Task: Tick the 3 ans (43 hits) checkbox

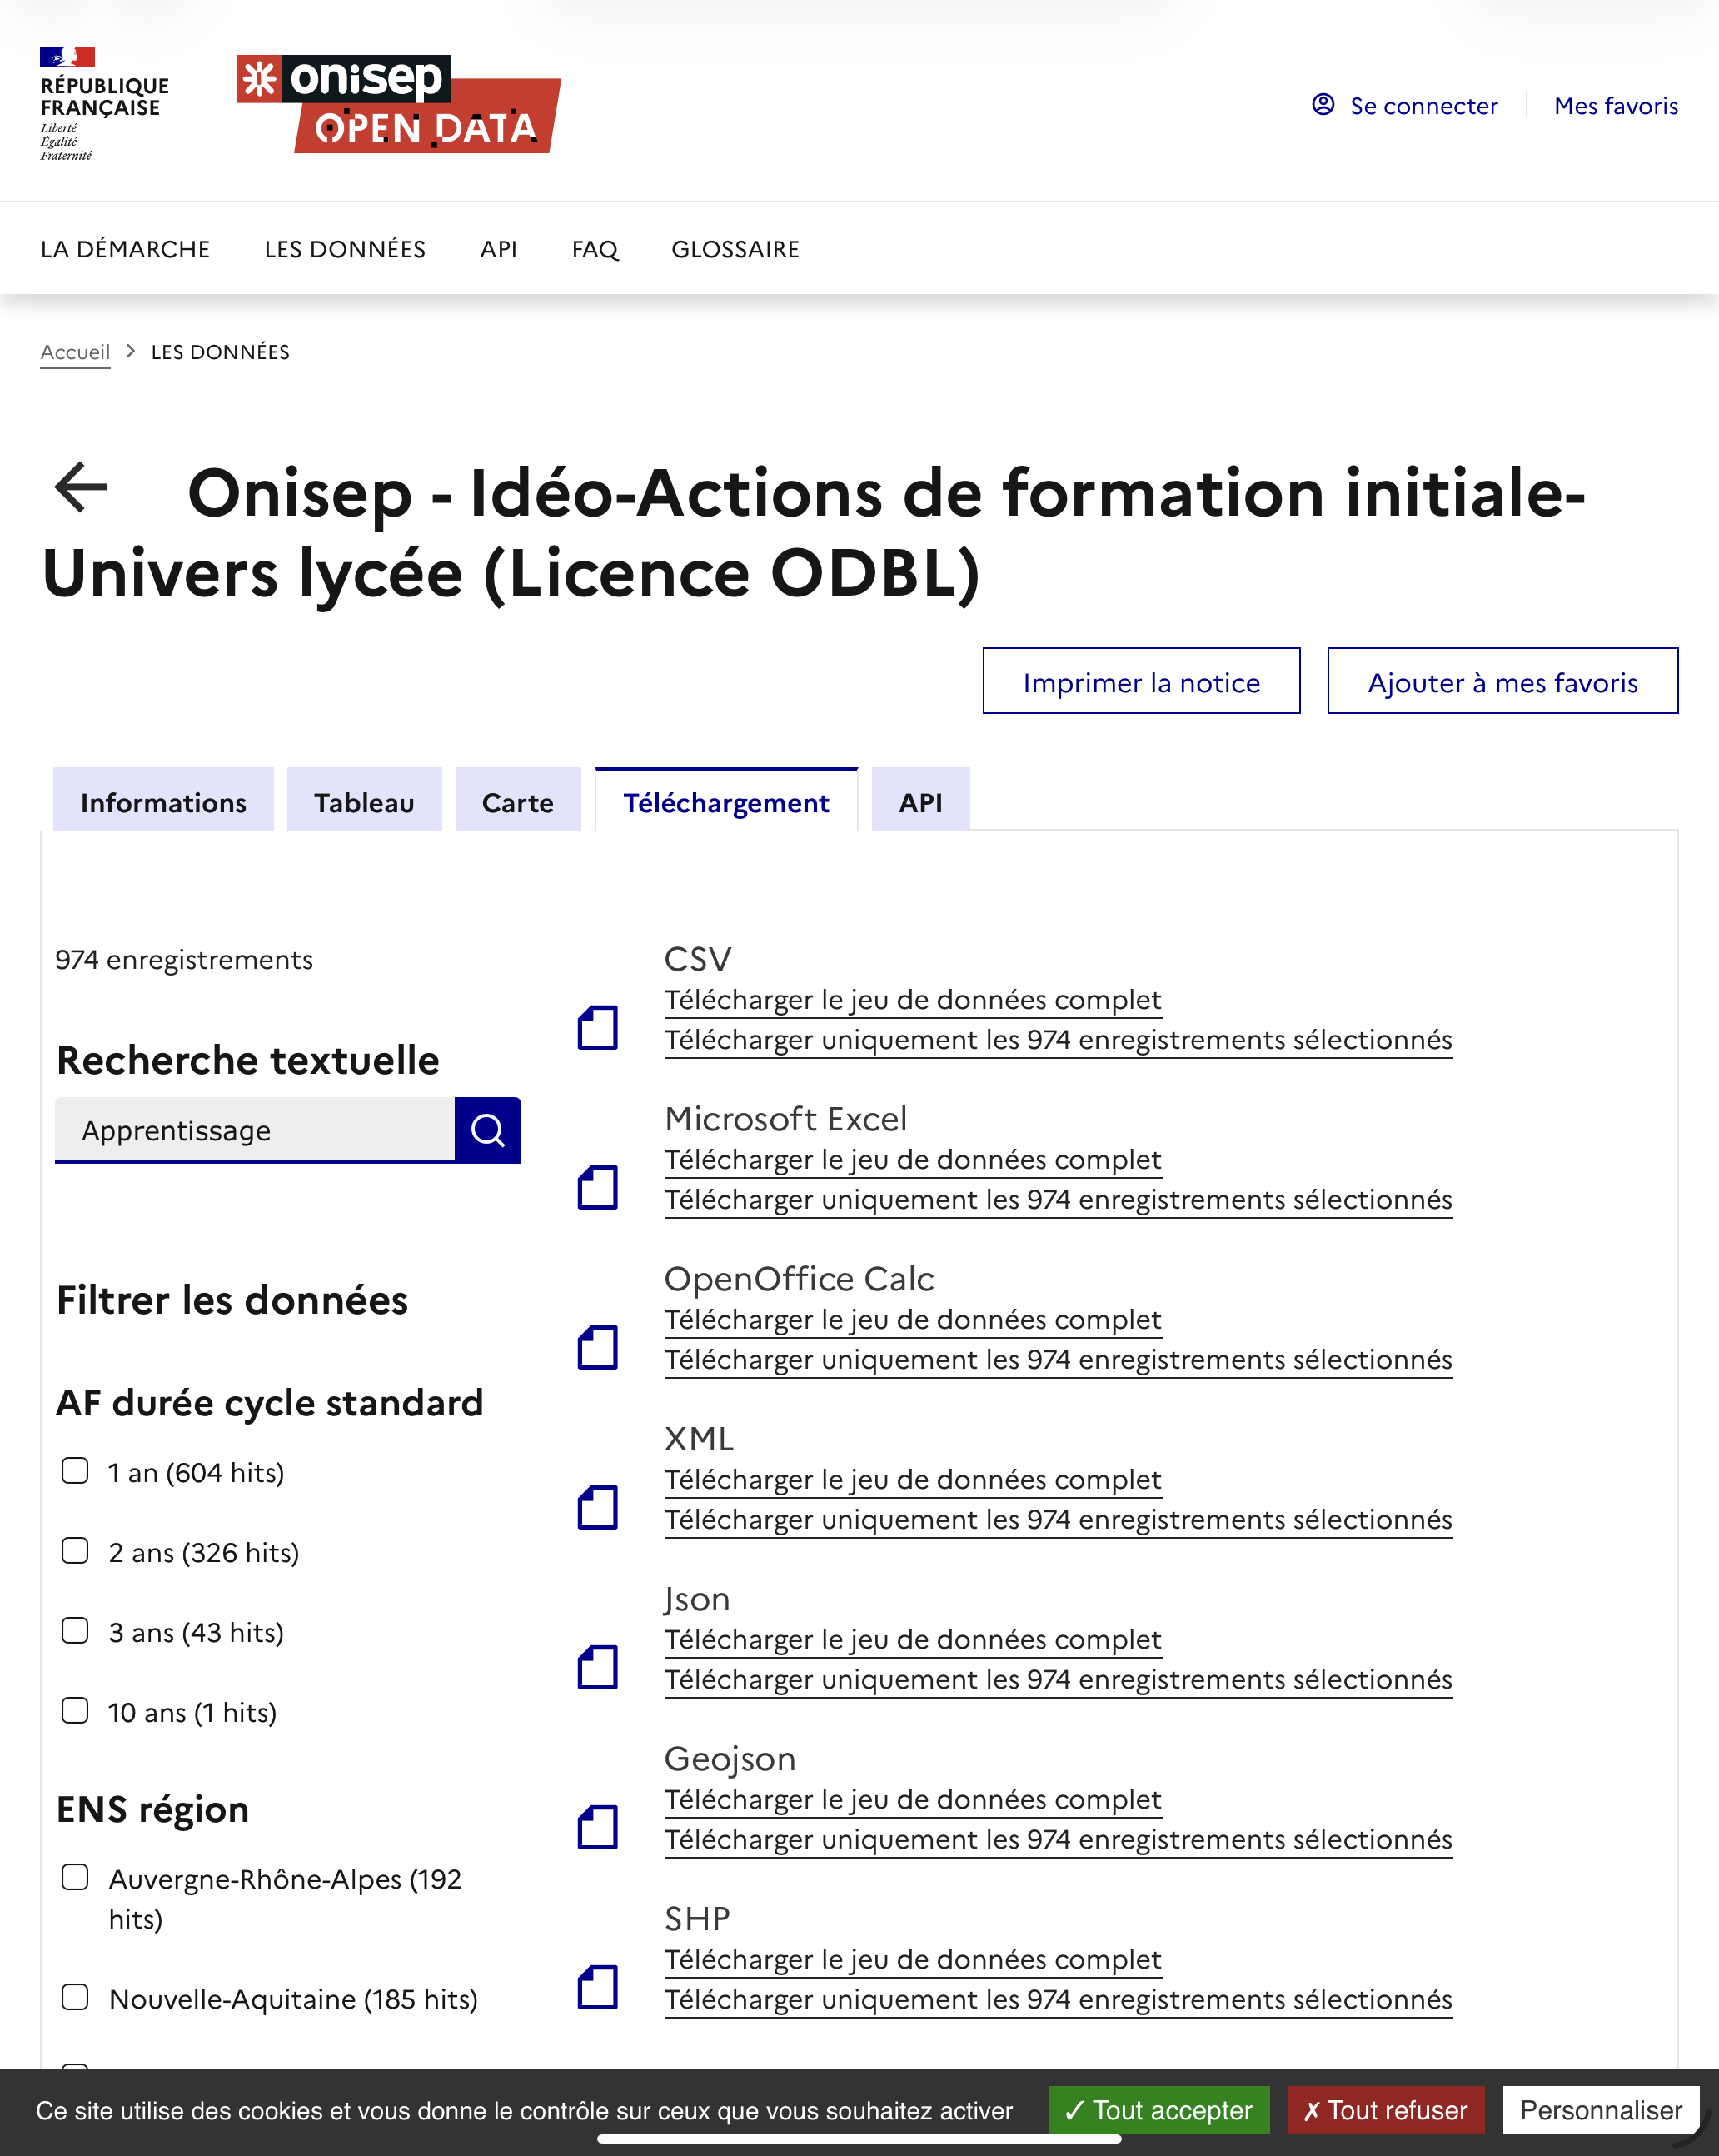Action: point(75,1631)
